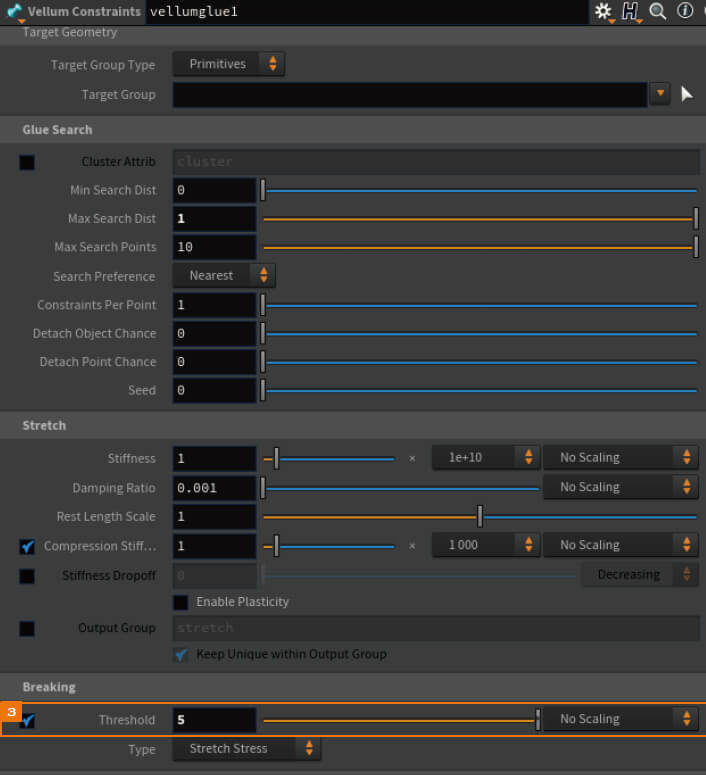Open the Compression Stiffness 1000 multiplier dropdown

tap(485, 545)
